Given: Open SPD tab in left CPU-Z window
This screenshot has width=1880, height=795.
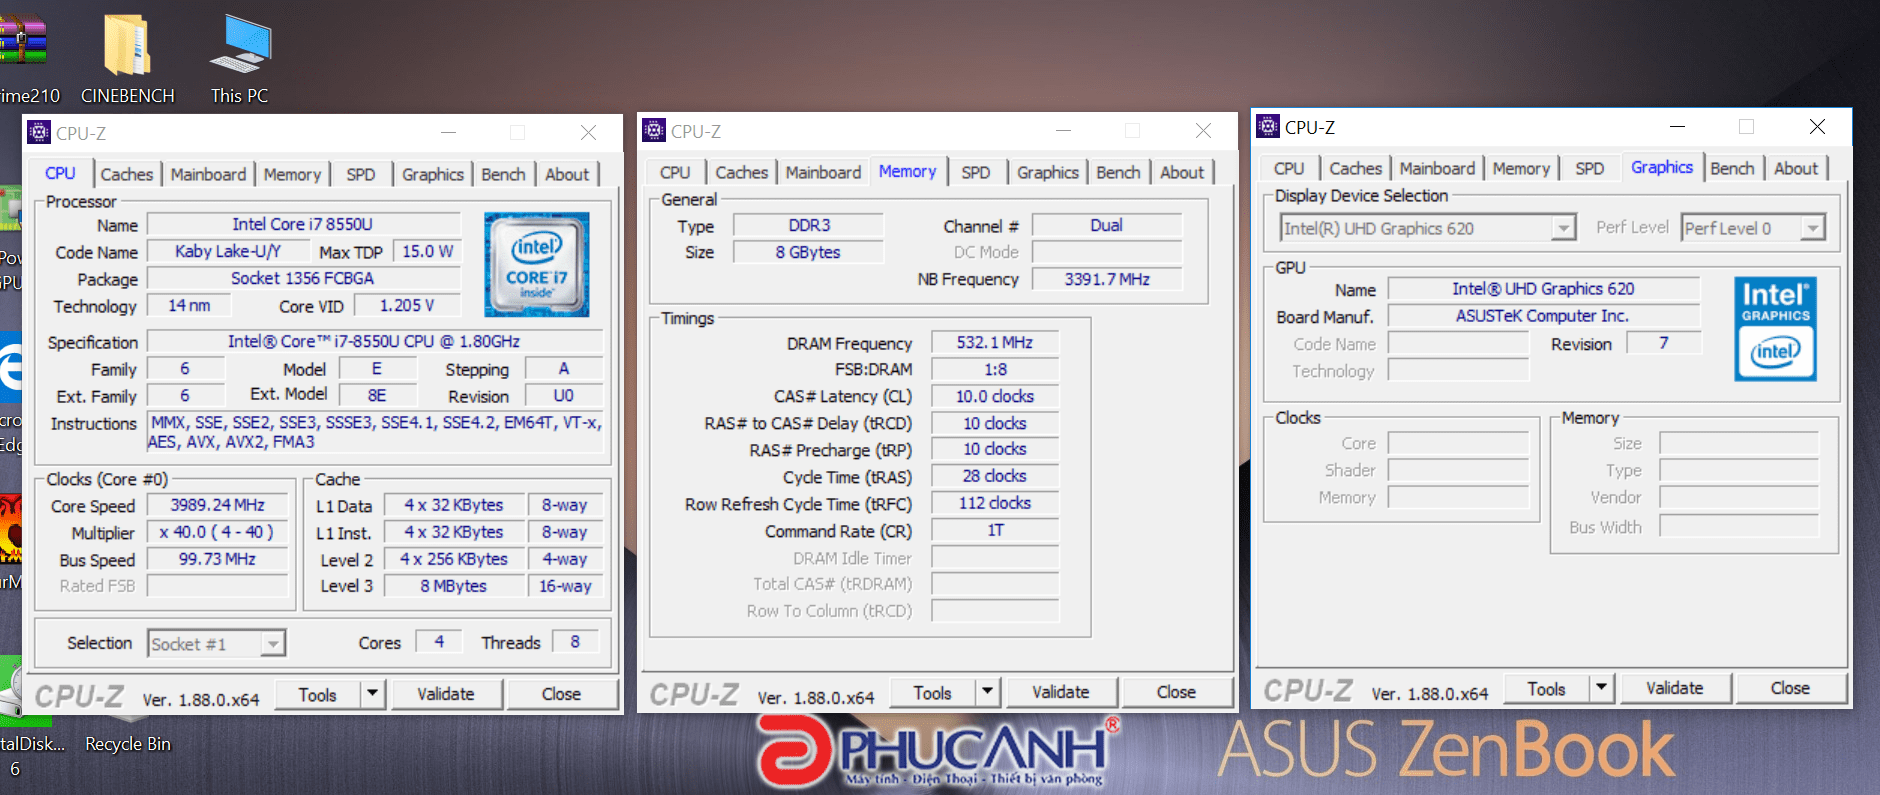Looking at the screenshot, I should click(x=361, y=174).
